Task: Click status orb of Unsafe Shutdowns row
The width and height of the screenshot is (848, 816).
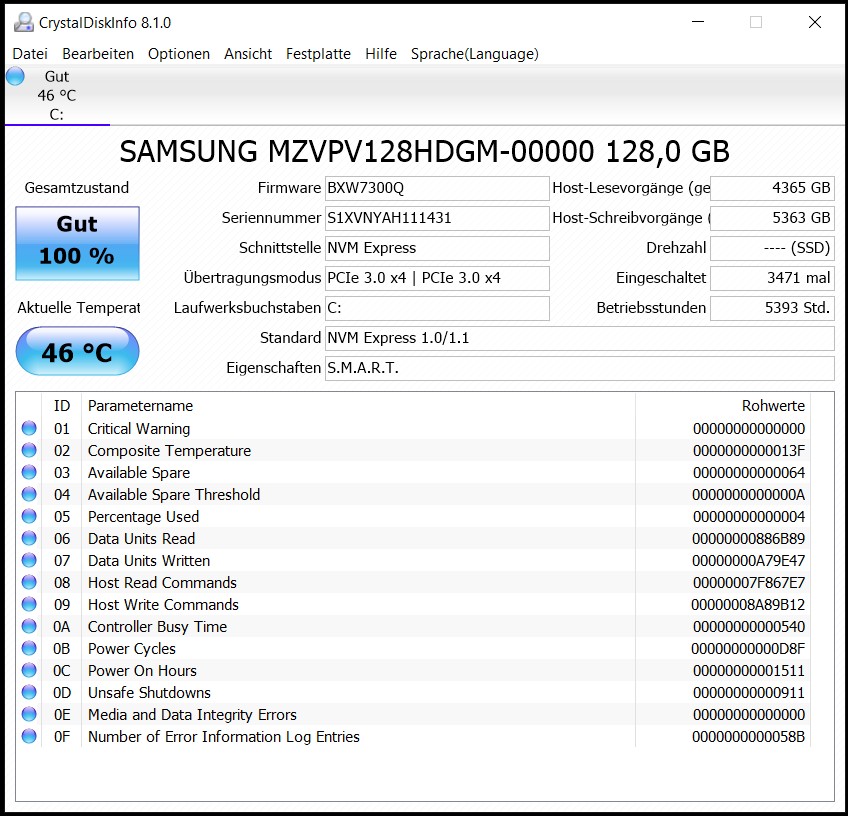Action: click(x=29, y=692)
